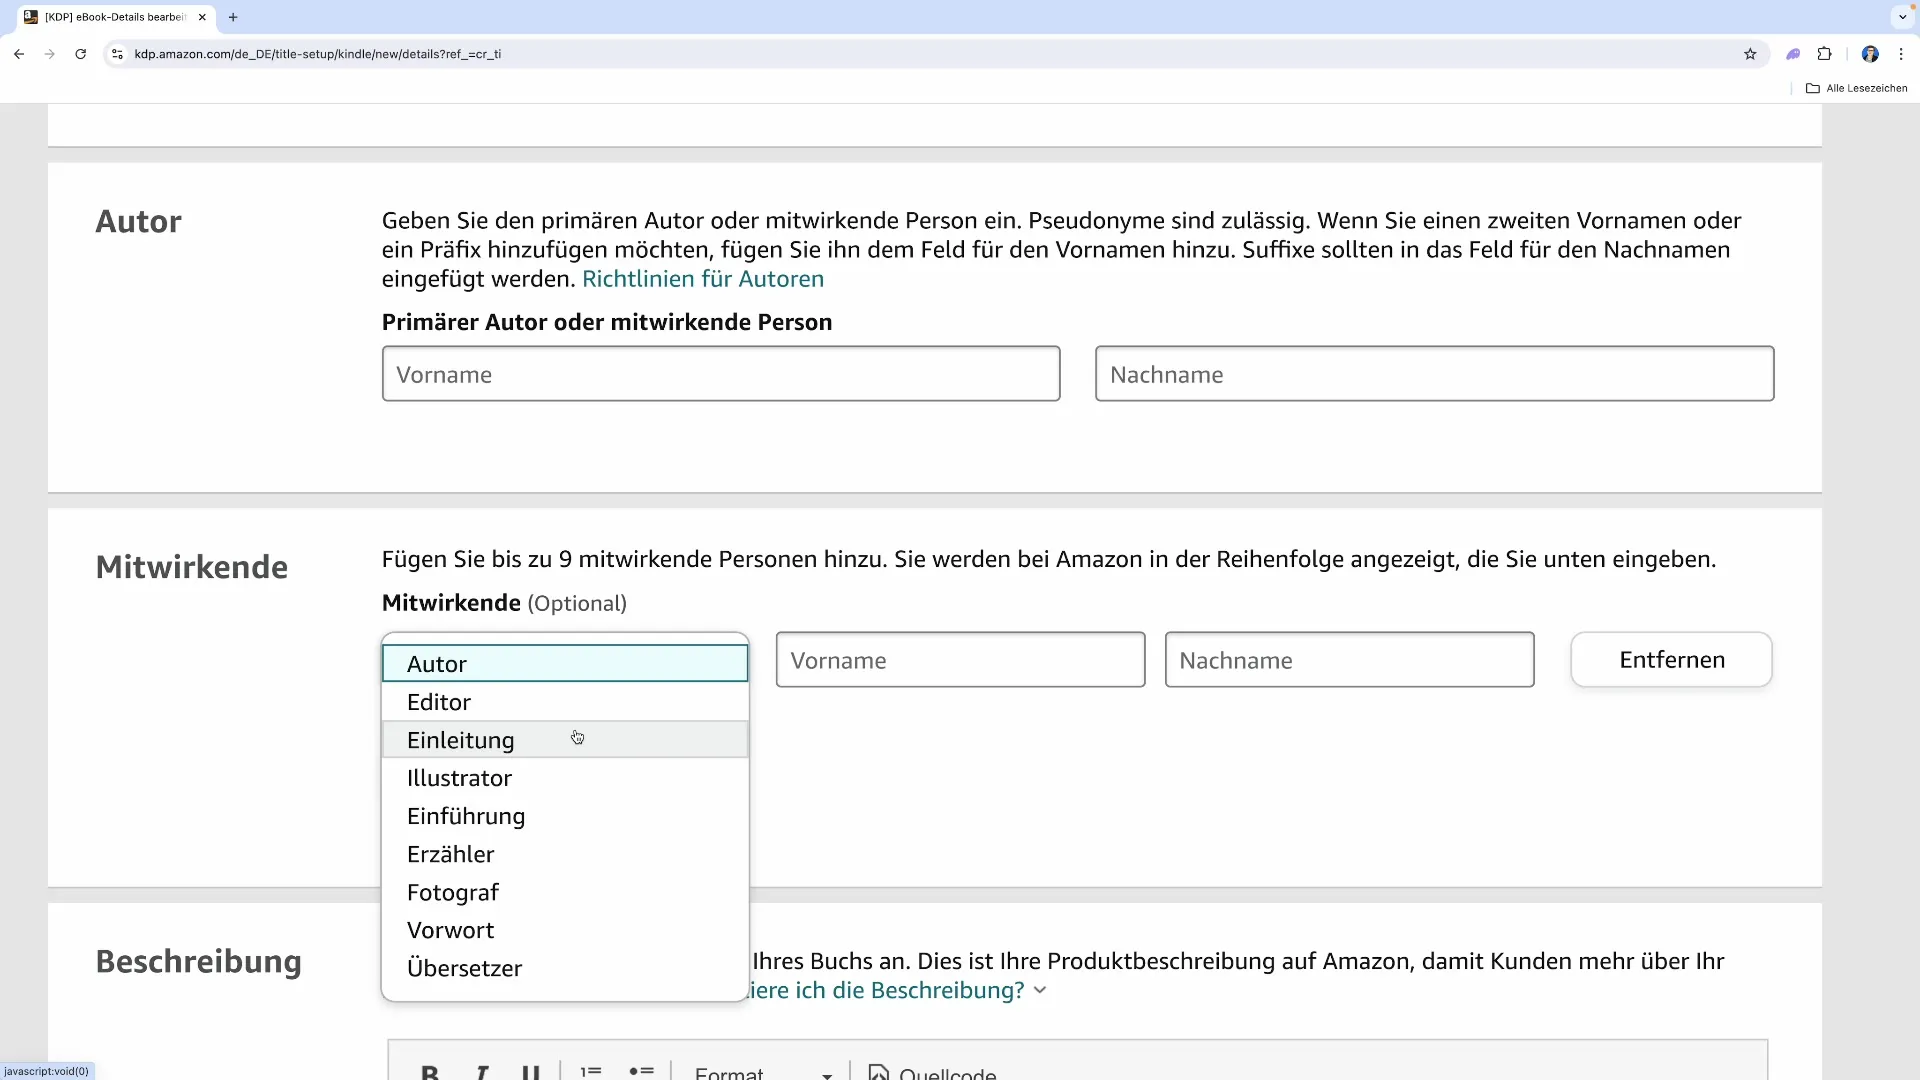Open the browser extensions puzzle icon
Viewport: 1920px width, 1080px height.
point(1824,54)
